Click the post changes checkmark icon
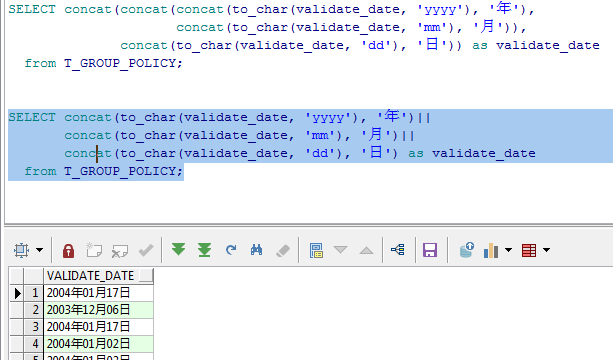This screenshot has width=613, height=360. [x=146, y=250]
